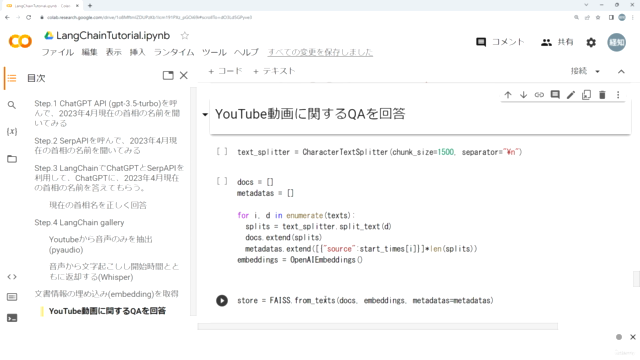Close the 目次 panel
Viewport: 640px width, 360px height.
click(184, 76)
